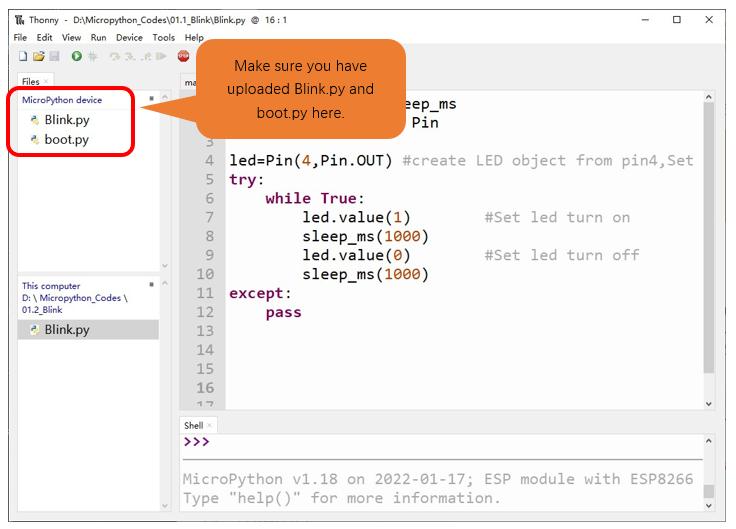Click scroll-up arrow of device files pane
The height and width of the screenshot is (529, 736).
click(x=165, y=97)
